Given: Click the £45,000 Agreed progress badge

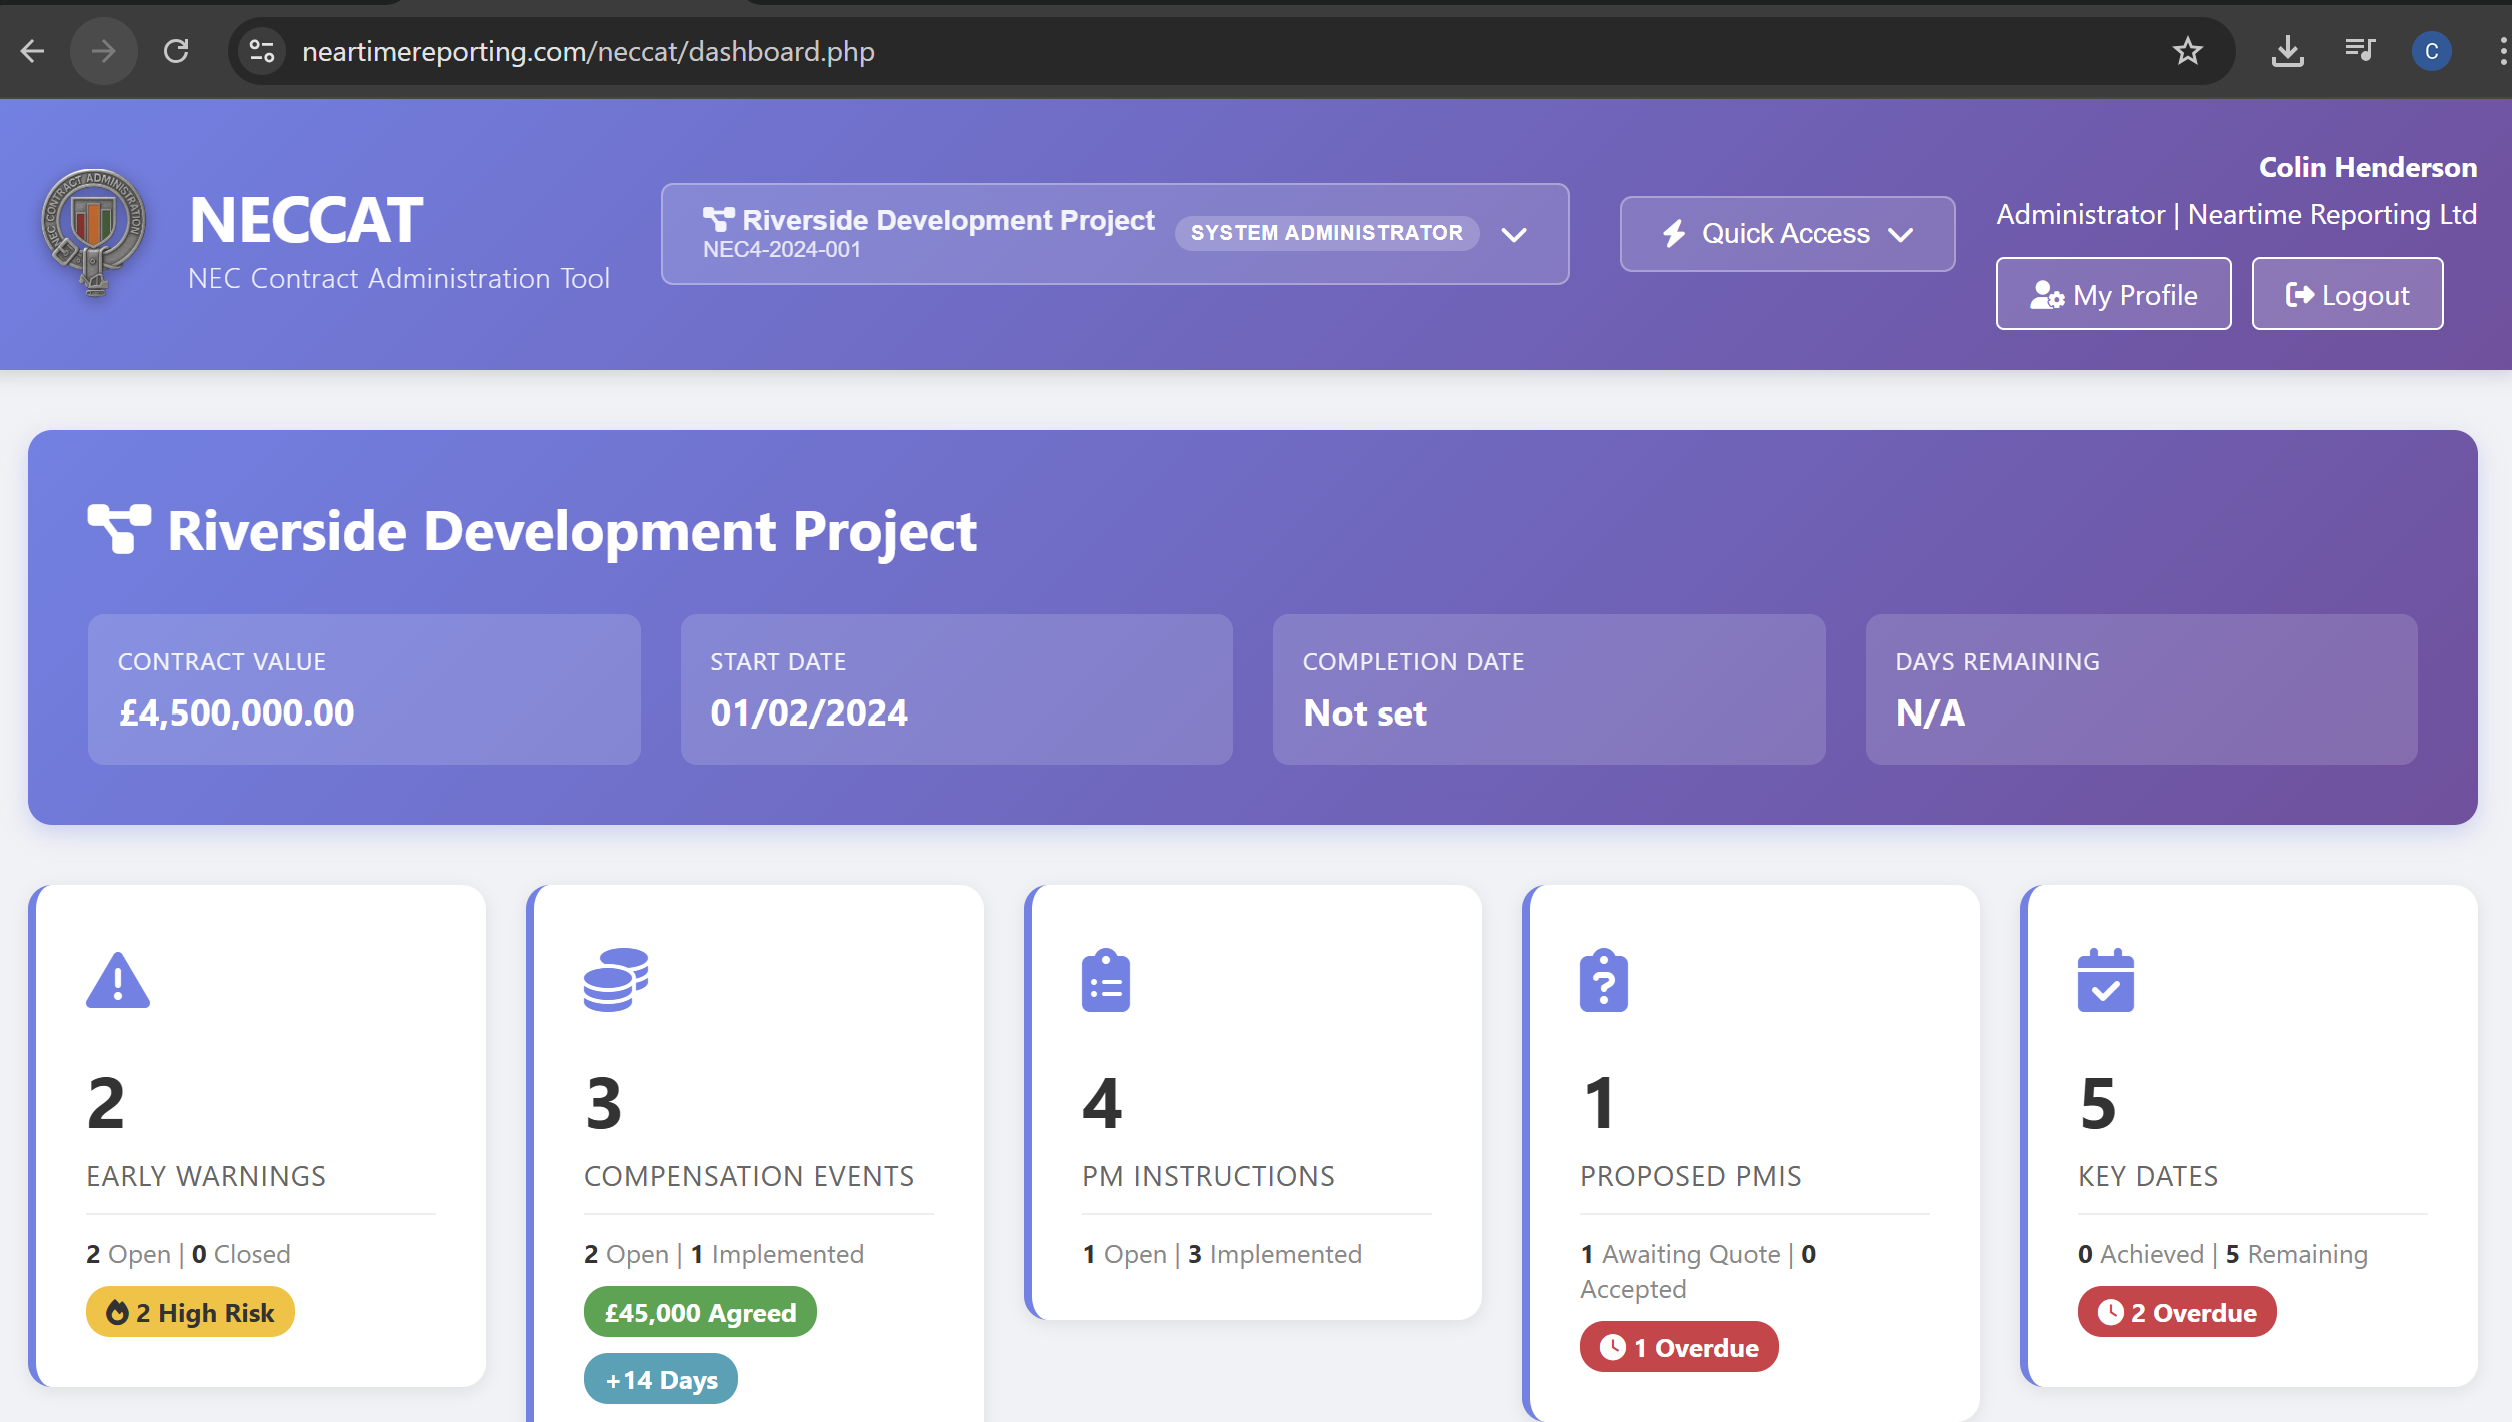Looking at the screenshot, I should [700, 1312].
